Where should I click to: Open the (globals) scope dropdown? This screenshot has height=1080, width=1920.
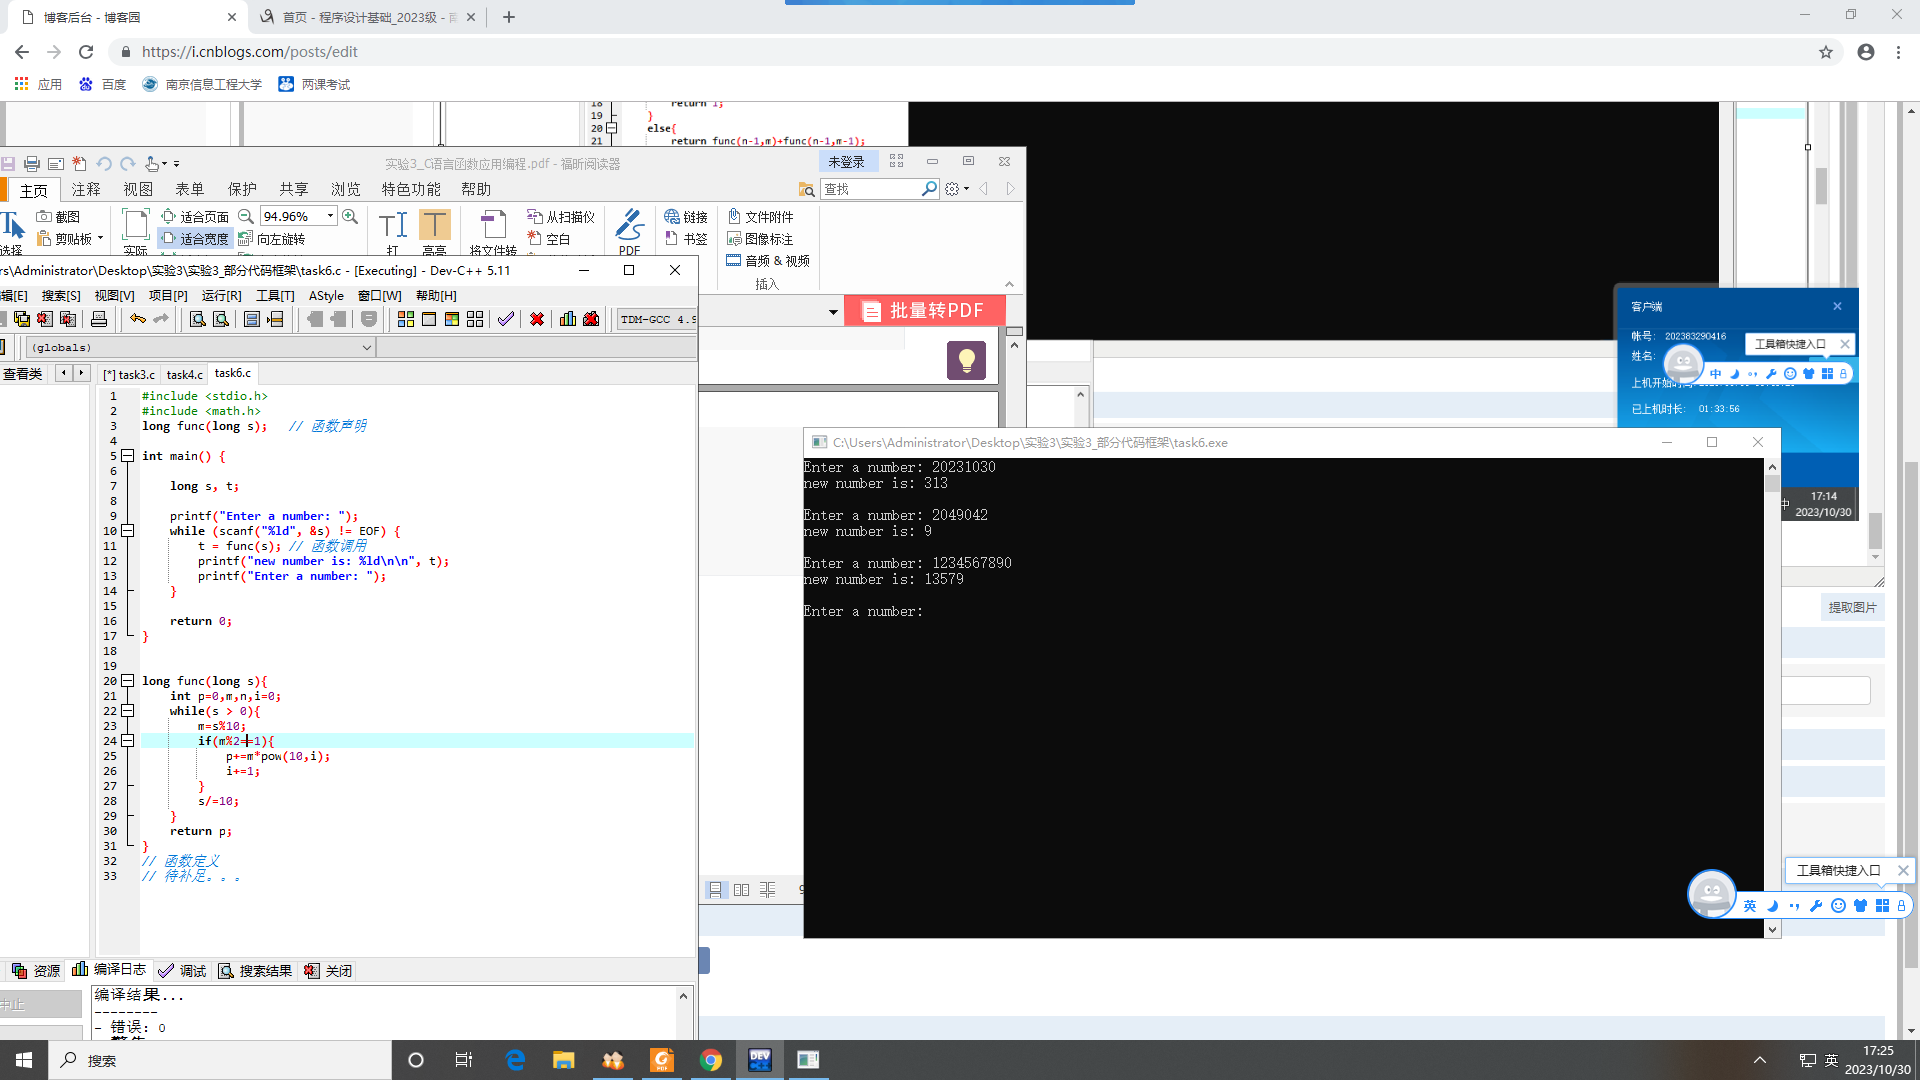366,348
